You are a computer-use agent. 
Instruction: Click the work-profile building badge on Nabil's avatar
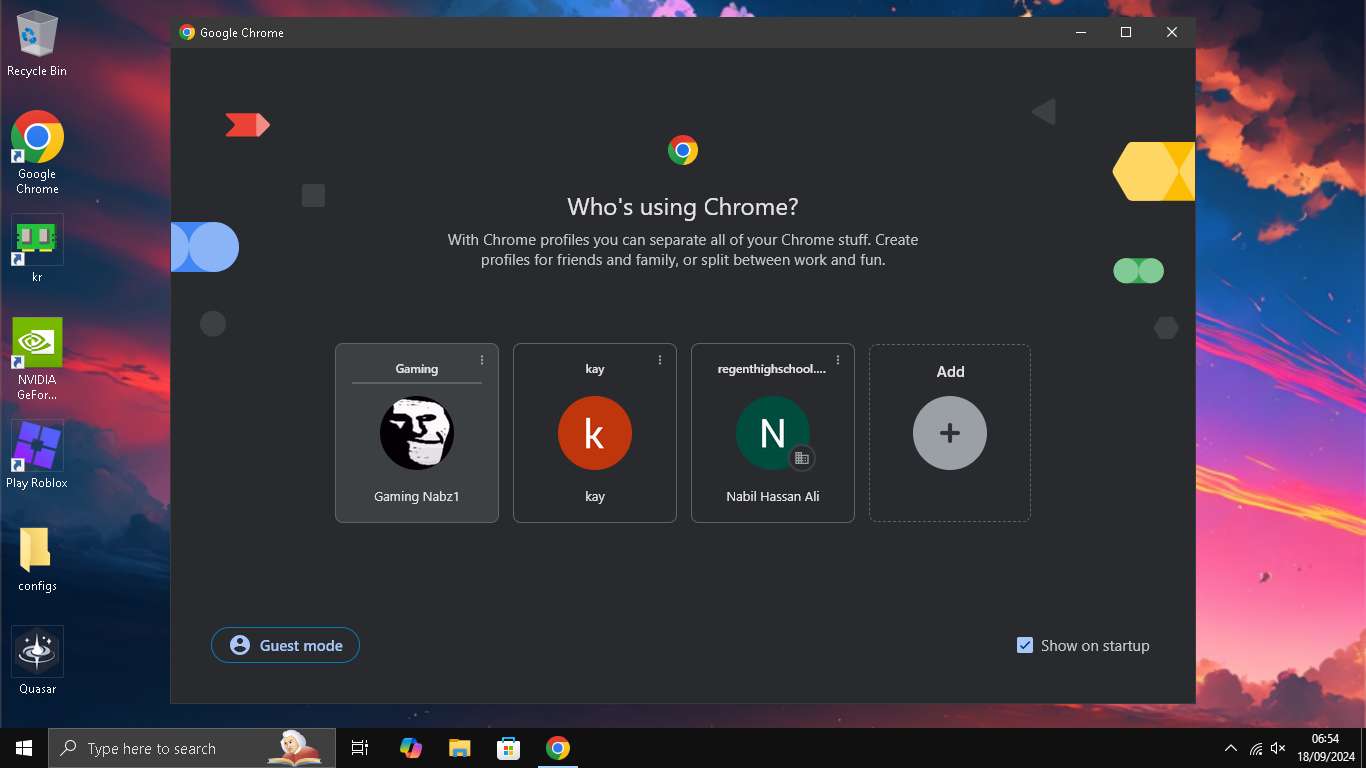click(801, 458)
